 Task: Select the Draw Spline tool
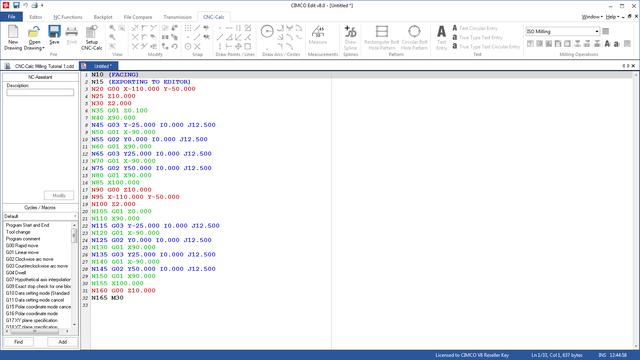pyautogui.click(x=350, y=37)
